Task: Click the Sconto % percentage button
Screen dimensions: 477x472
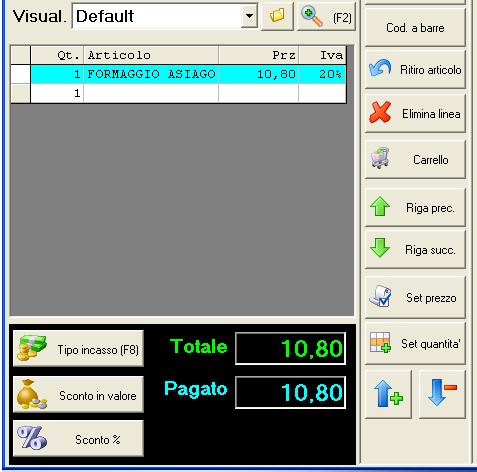Action: [x=78, y=438]
